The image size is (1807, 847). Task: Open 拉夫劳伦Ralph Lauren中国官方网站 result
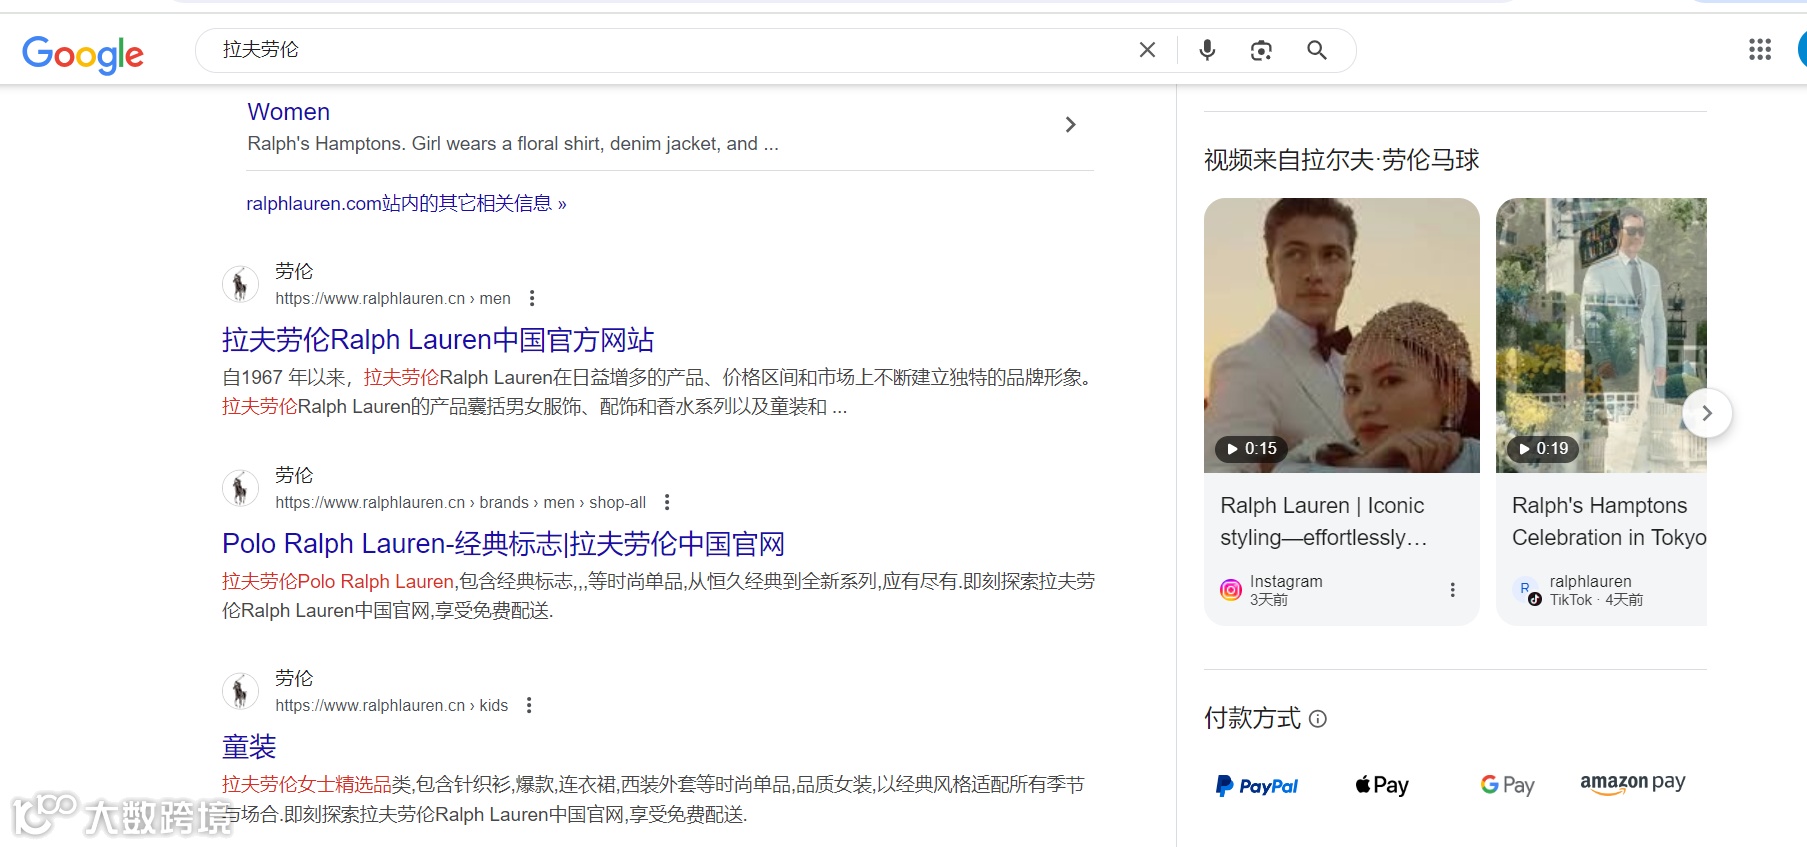(438, 340)
